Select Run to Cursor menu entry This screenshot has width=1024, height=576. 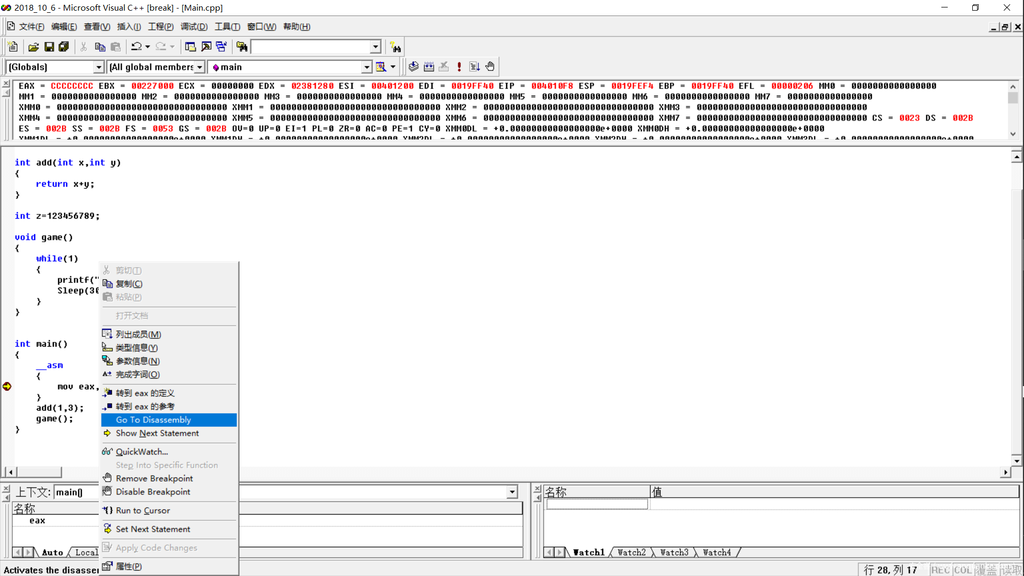click(x=143, y=511)
